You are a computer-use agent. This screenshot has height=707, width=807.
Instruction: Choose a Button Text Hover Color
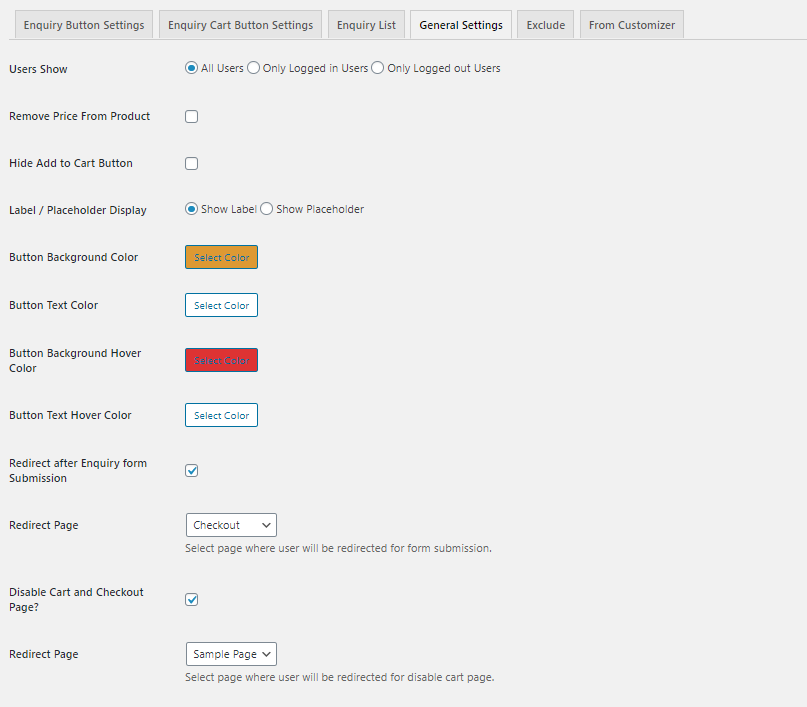point(221,415)
